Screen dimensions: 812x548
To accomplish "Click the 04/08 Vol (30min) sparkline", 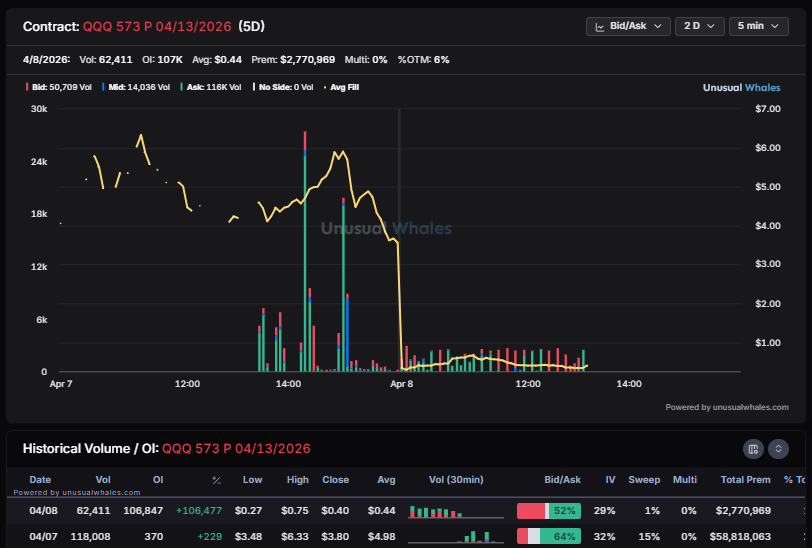I will tap(456, 512).
